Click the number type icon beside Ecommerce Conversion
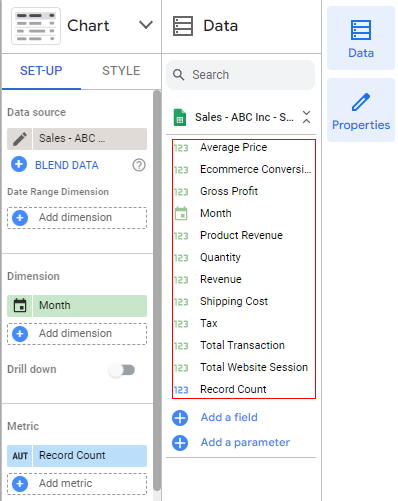Viewport: 398px width, 501px height. 181,170
